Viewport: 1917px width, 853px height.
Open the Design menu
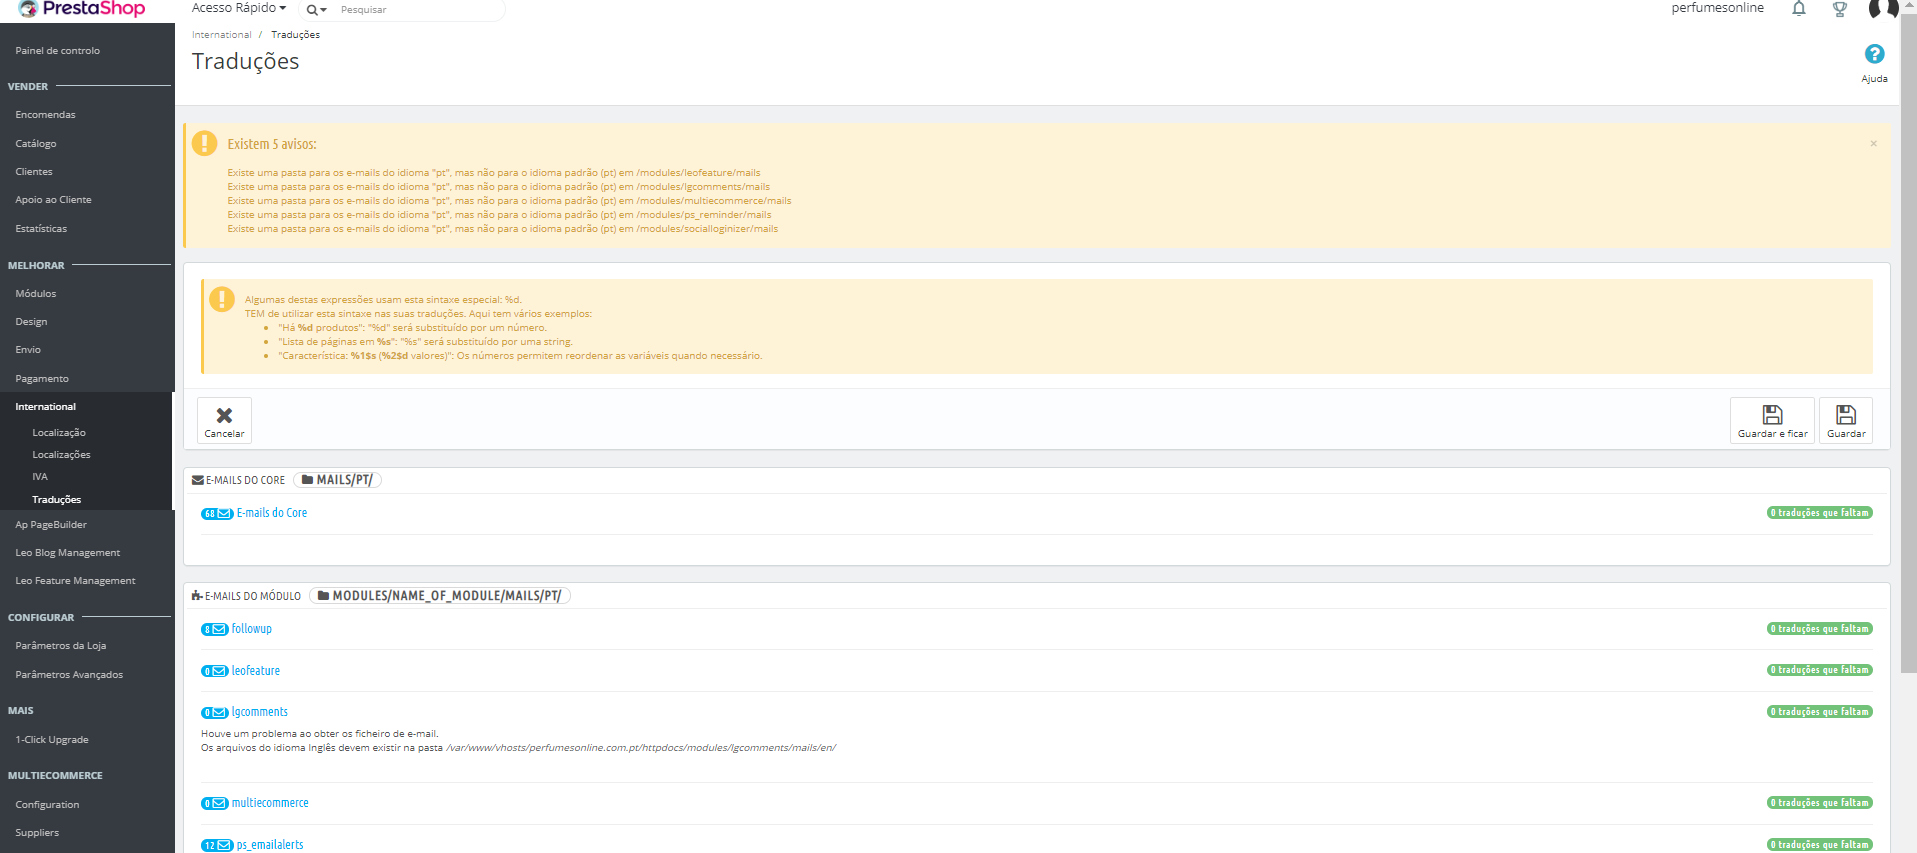point(31,322)
